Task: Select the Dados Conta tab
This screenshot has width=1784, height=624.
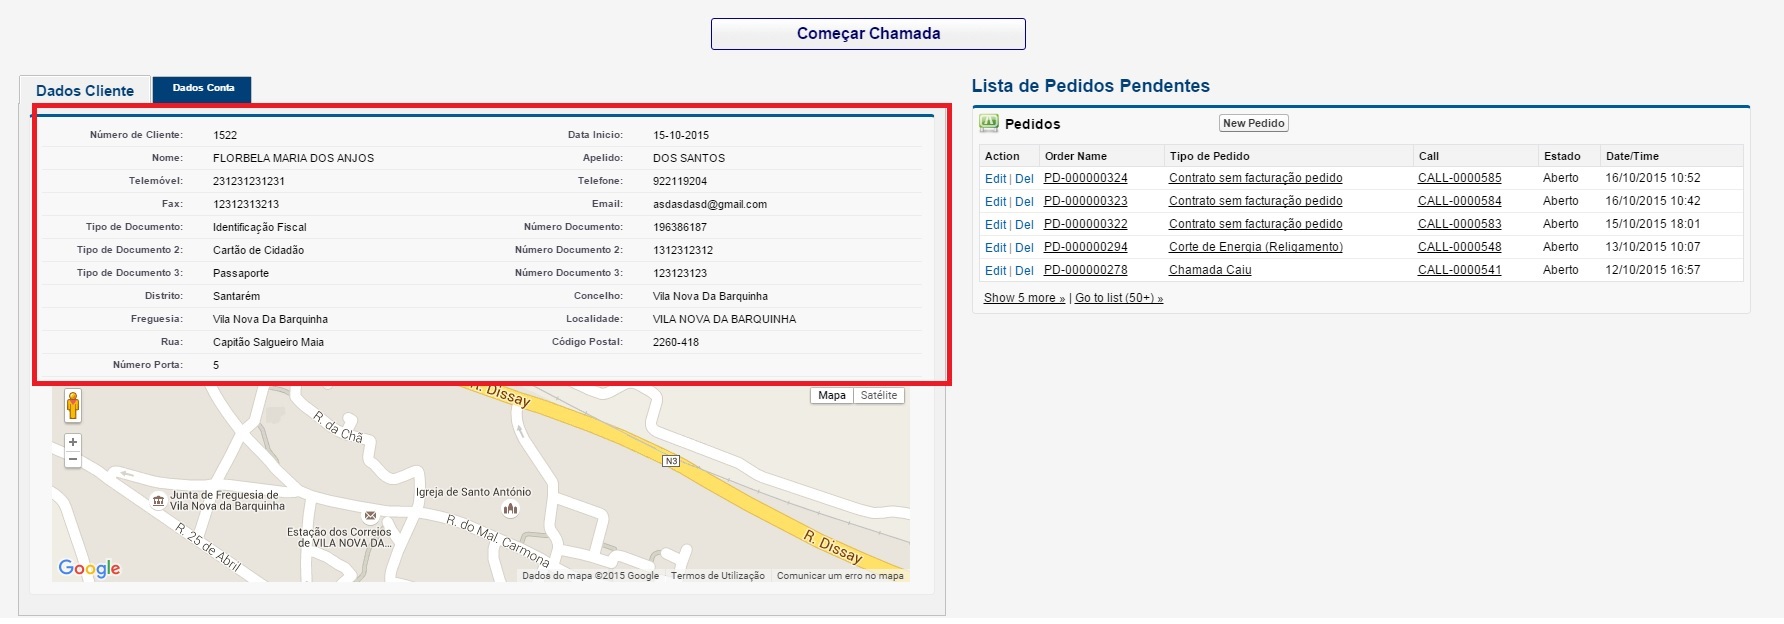Action: [203, 88]
